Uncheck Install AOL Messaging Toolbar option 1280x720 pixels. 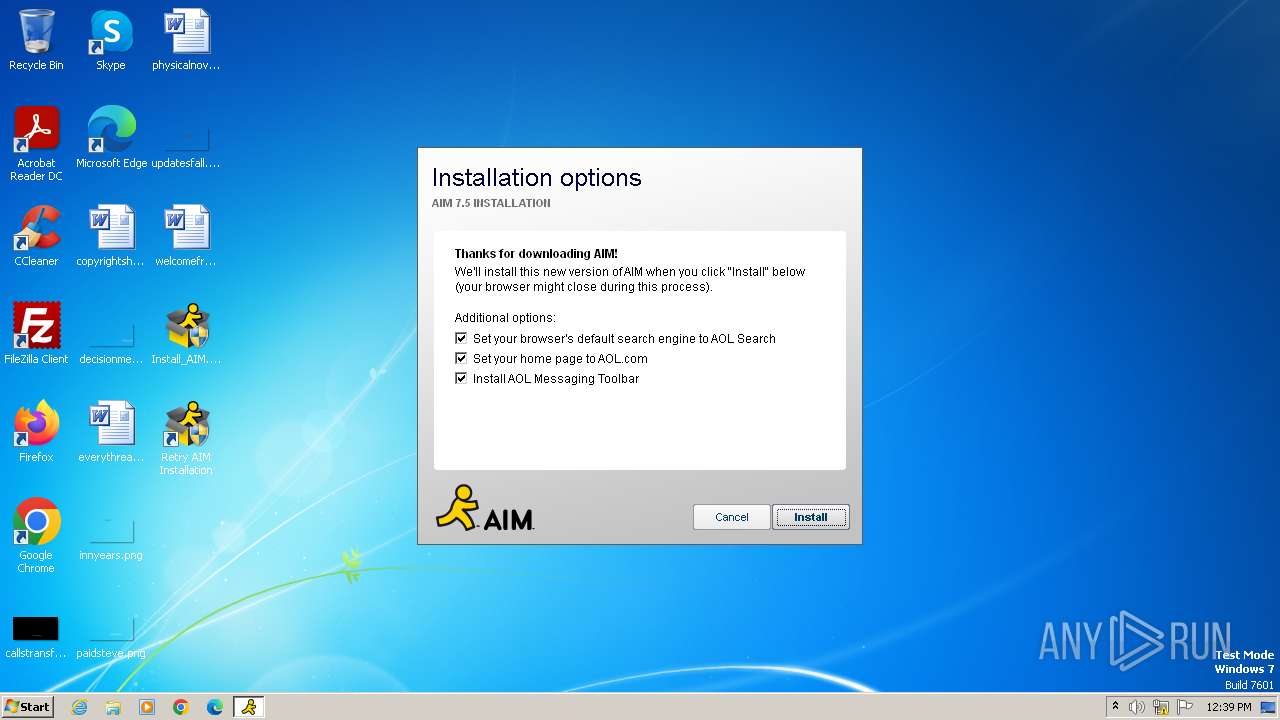click(461, 378)
